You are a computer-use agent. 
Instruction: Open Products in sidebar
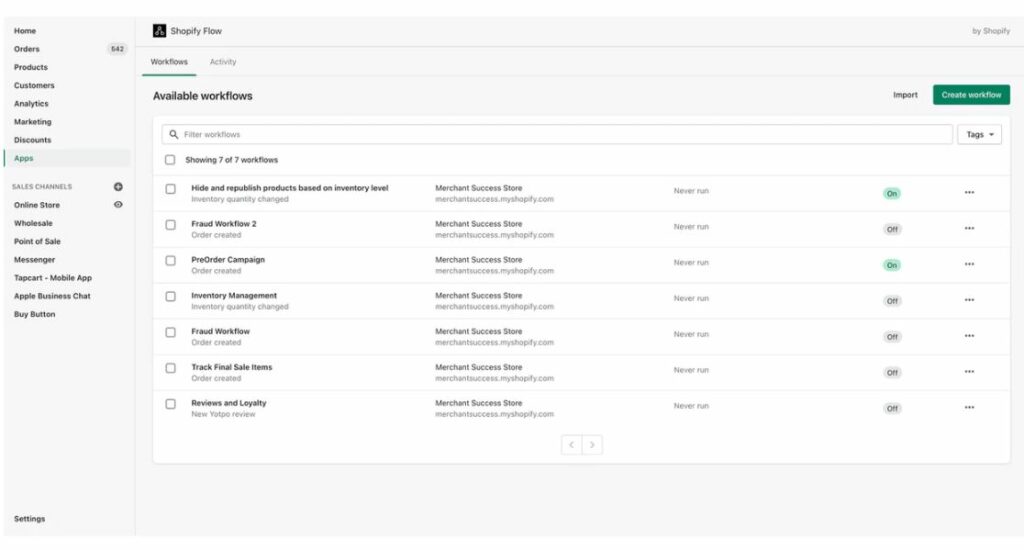coord(31,67)
